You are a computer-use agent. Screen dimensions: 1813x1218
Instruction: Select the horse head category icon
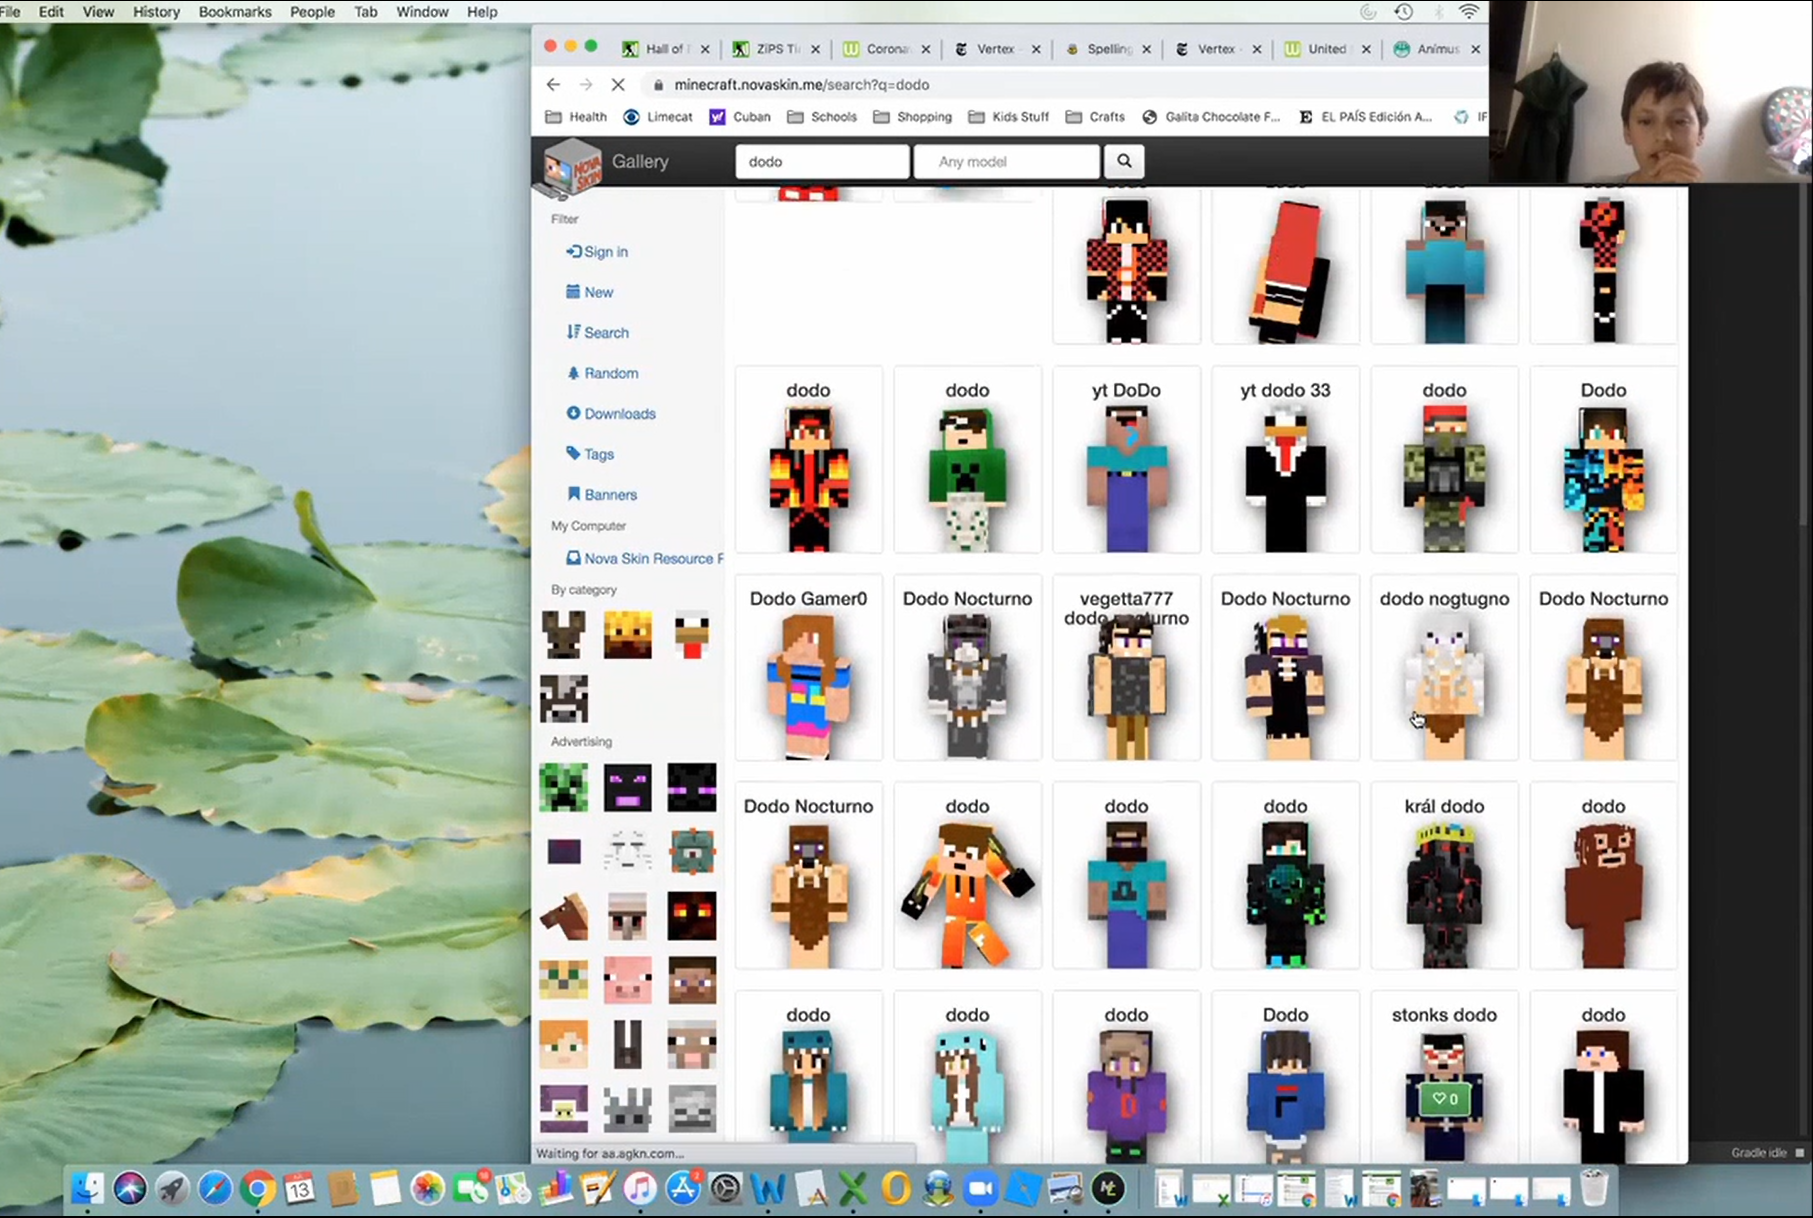click(x=564, y=916)
